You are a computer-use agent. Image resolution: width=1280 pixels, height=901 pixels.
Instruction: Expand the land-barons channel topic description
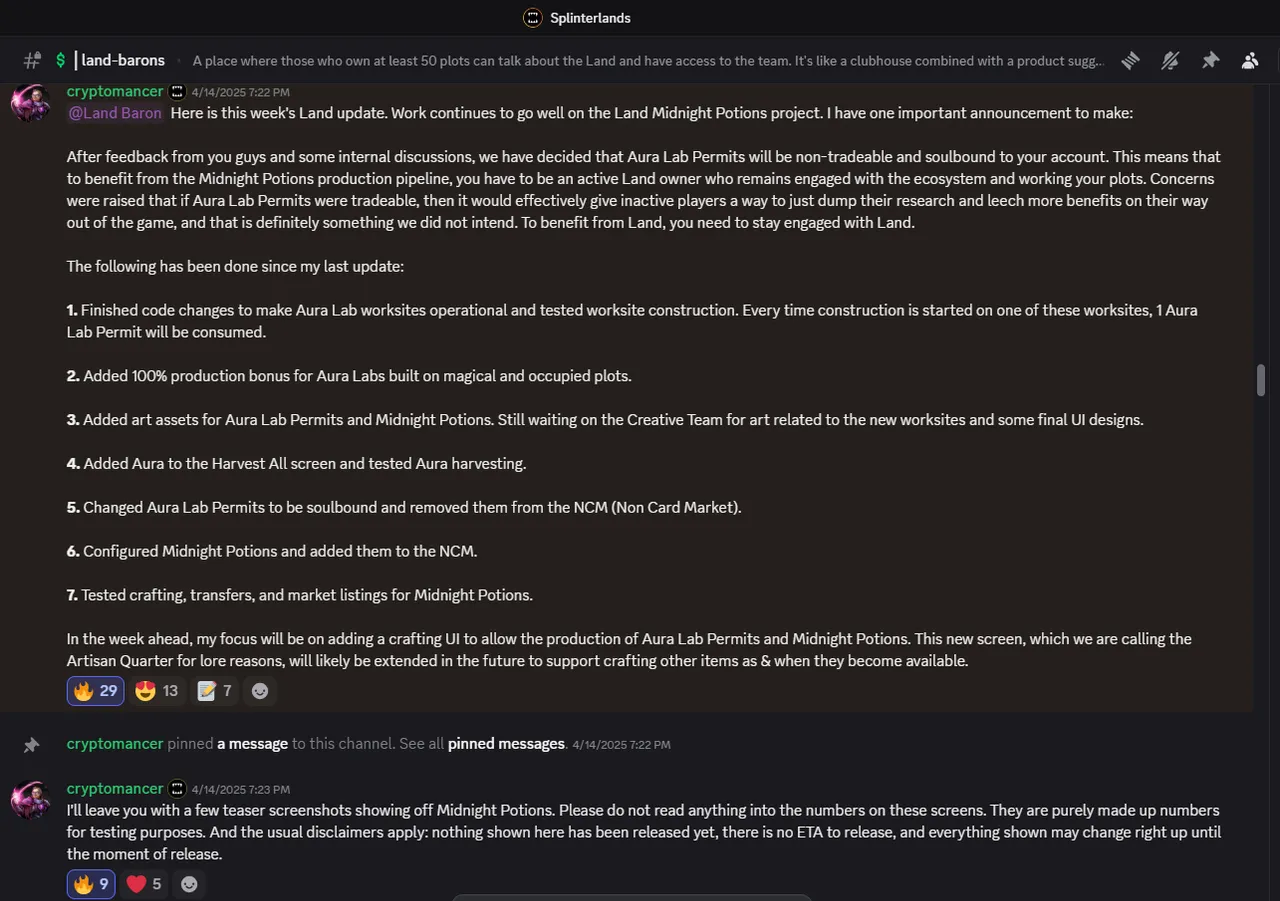648,61
